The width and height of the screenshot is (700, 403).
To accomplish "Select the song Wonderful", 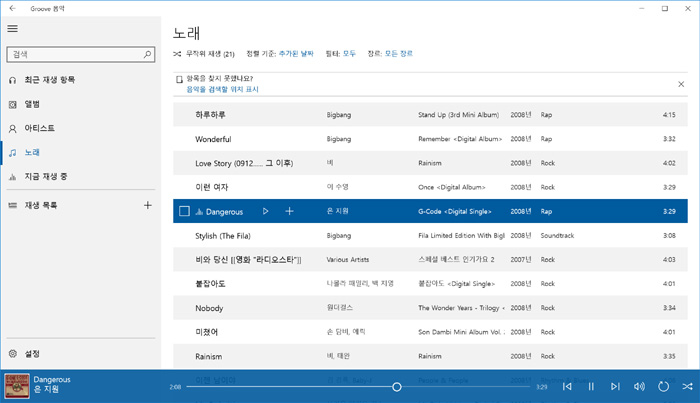I will point(213,139).
